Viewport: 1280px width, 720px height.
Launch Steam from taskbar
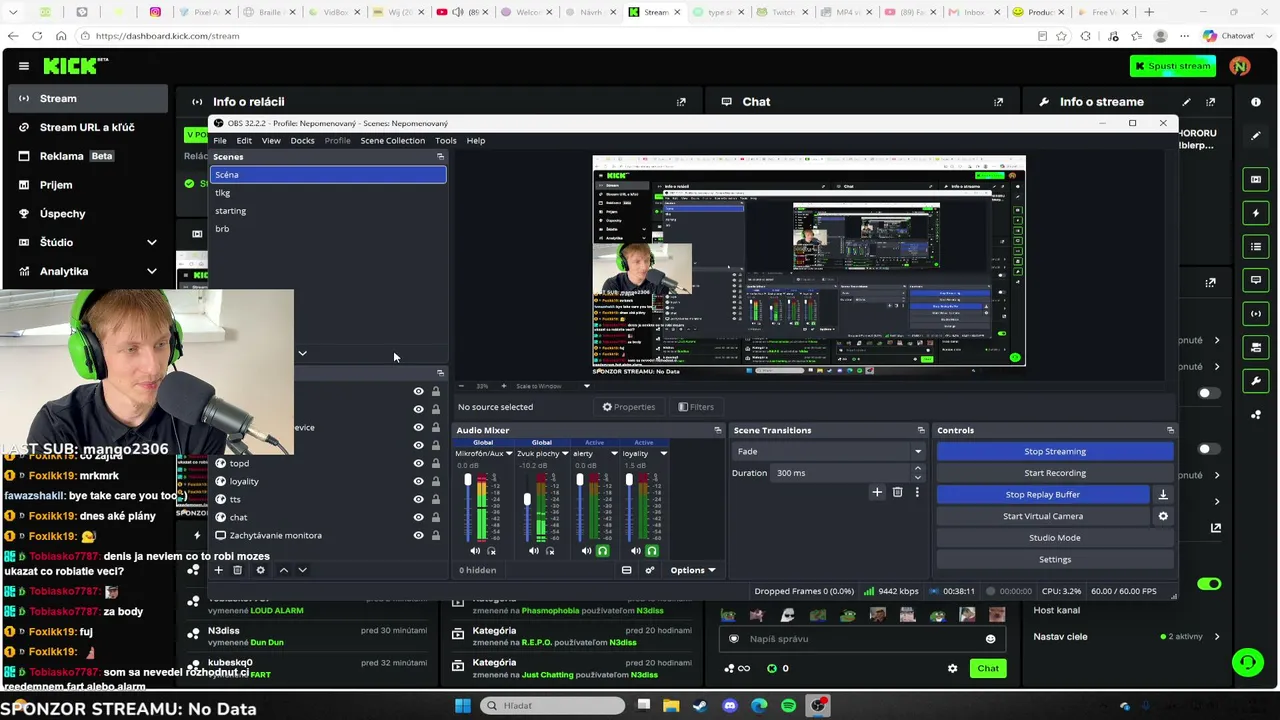tap(700, 706)
